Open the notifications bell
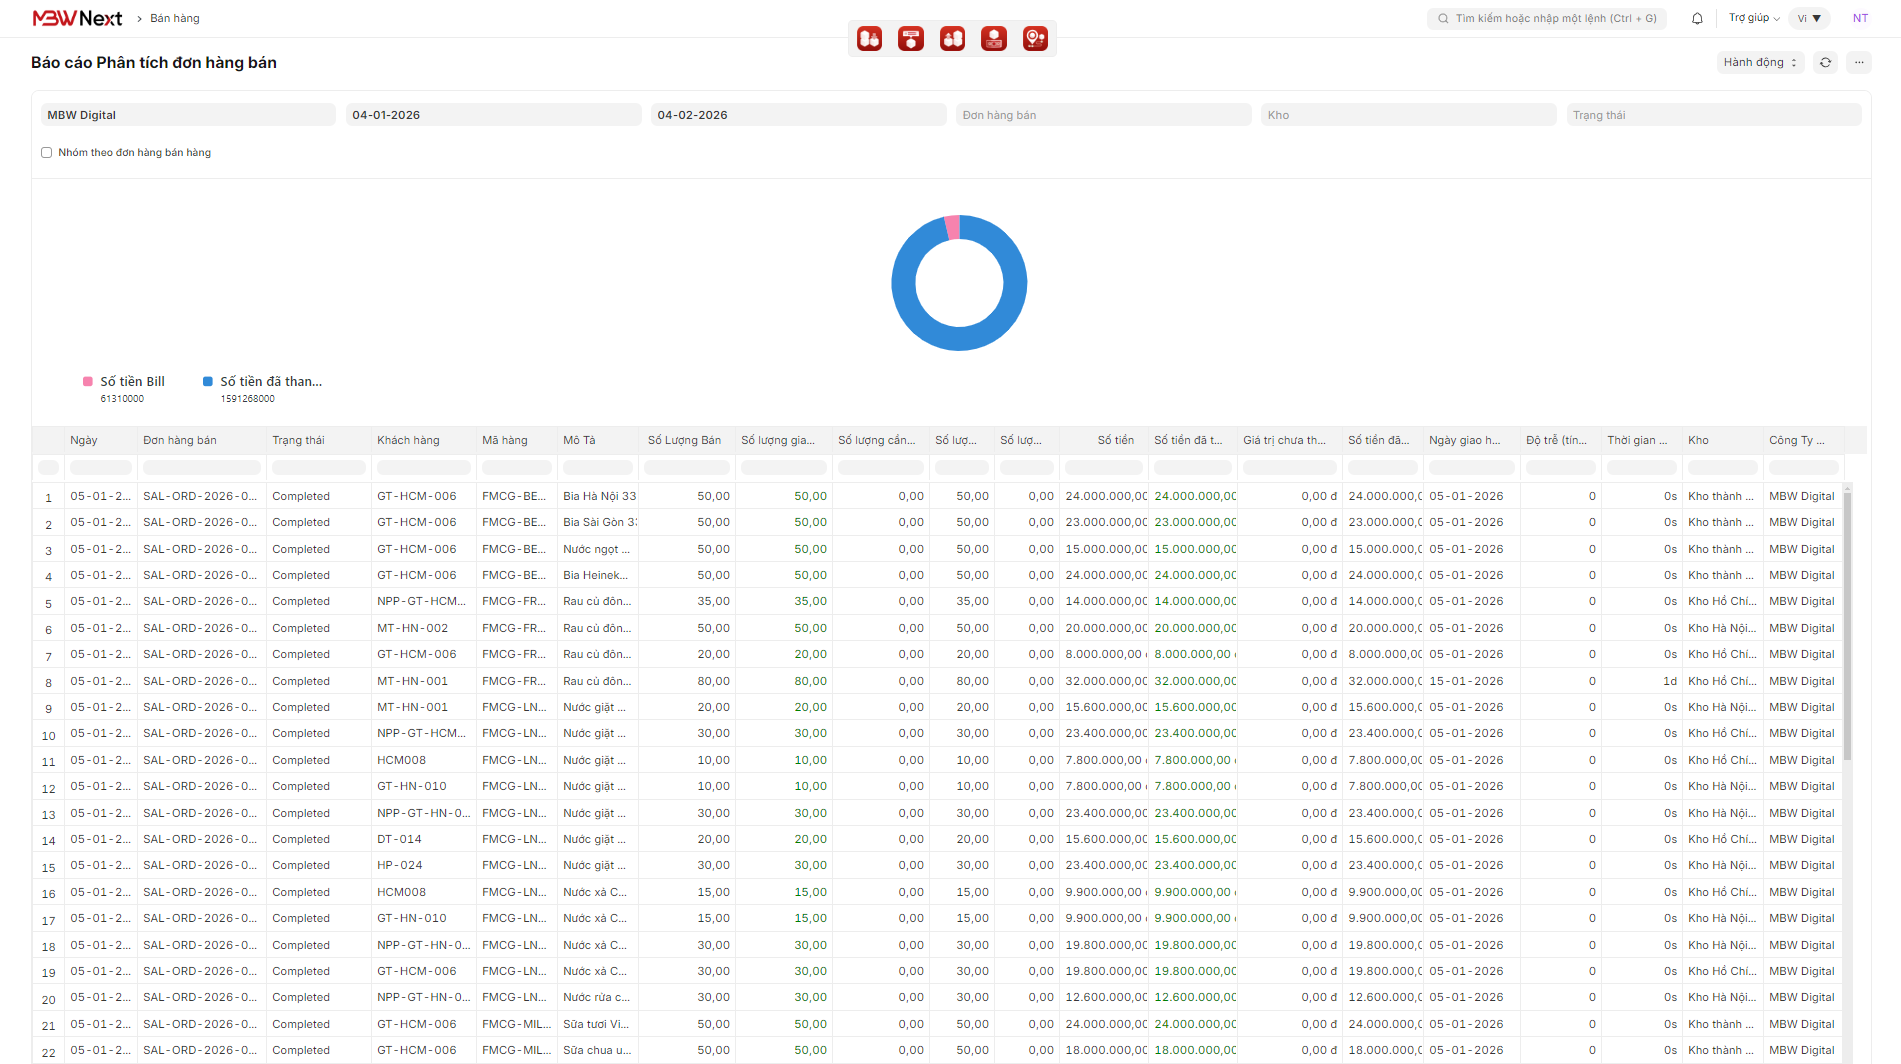 [x=1697, y=18]
